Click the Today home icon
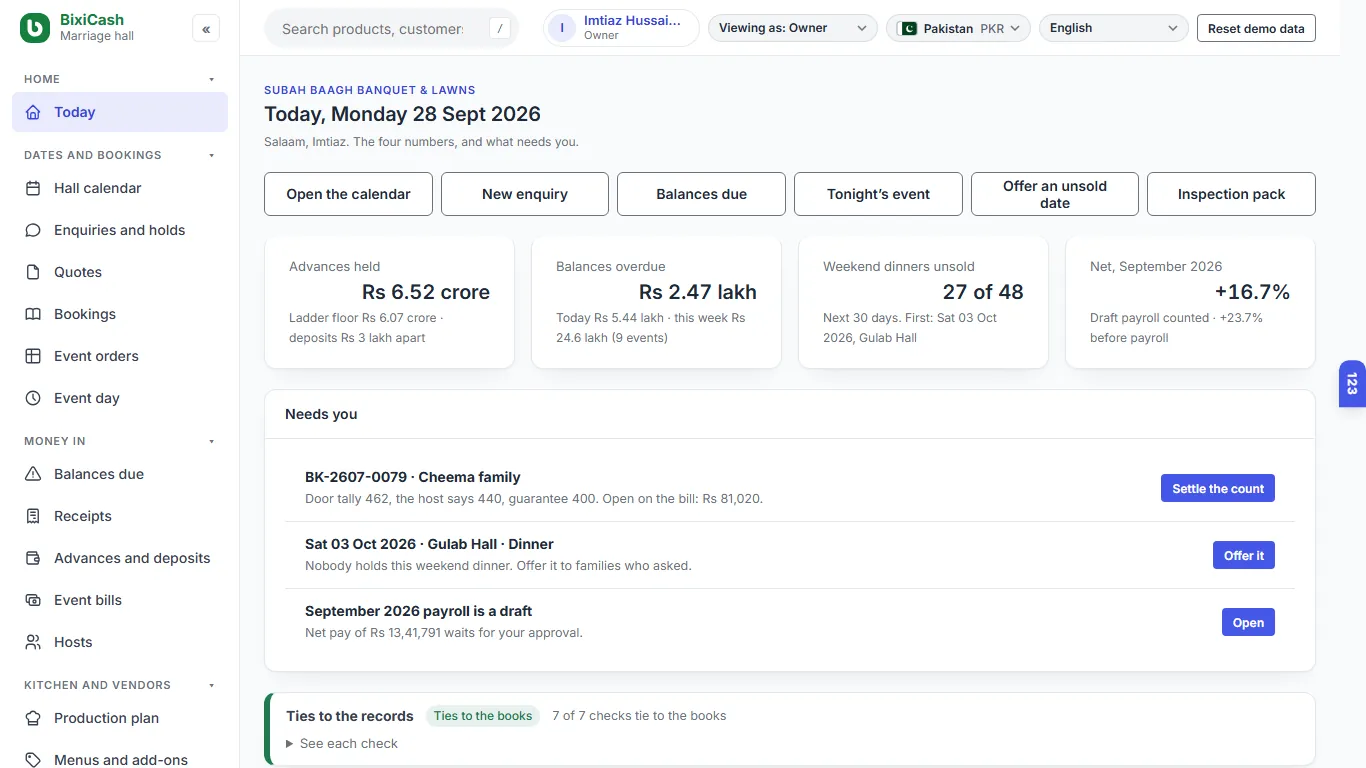This screenshot has width=1366, height=768. pyautogui.click(x=33, y=112)
